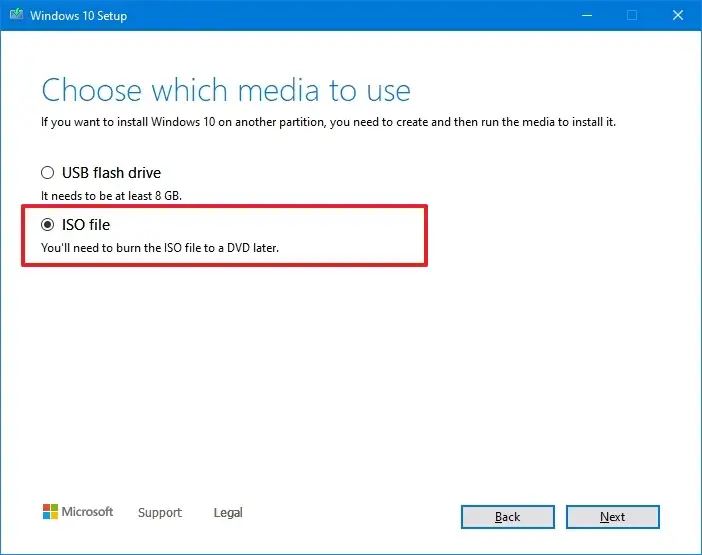Click the 'Choose which media to use' heading
Viewport: 702px width, 555px height.
(226, 90)
